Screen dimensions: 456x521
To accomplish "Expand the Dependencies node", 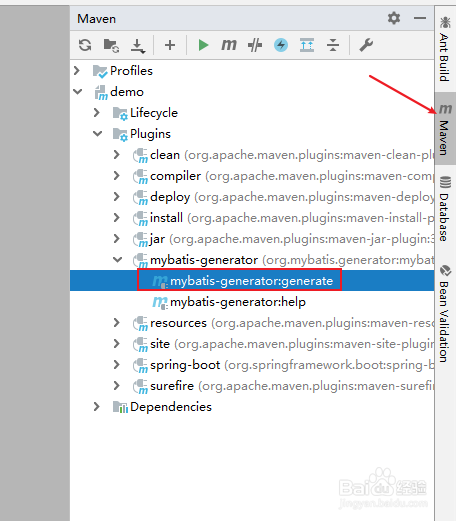I will click(x=96, y=406).
